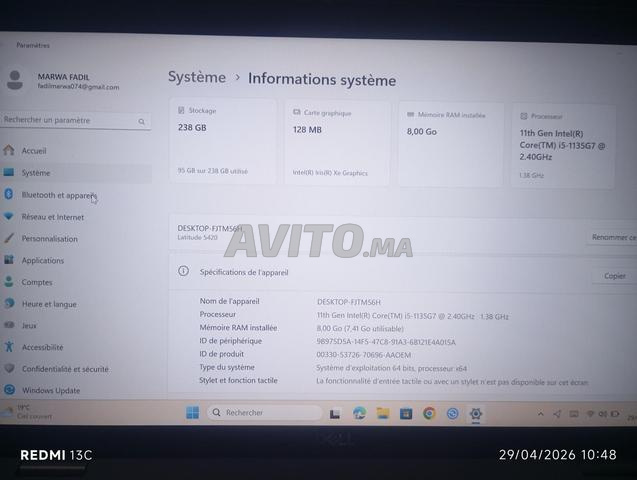Open the Accueil settings page
The image size is (637, 480).
pos(34,151)
